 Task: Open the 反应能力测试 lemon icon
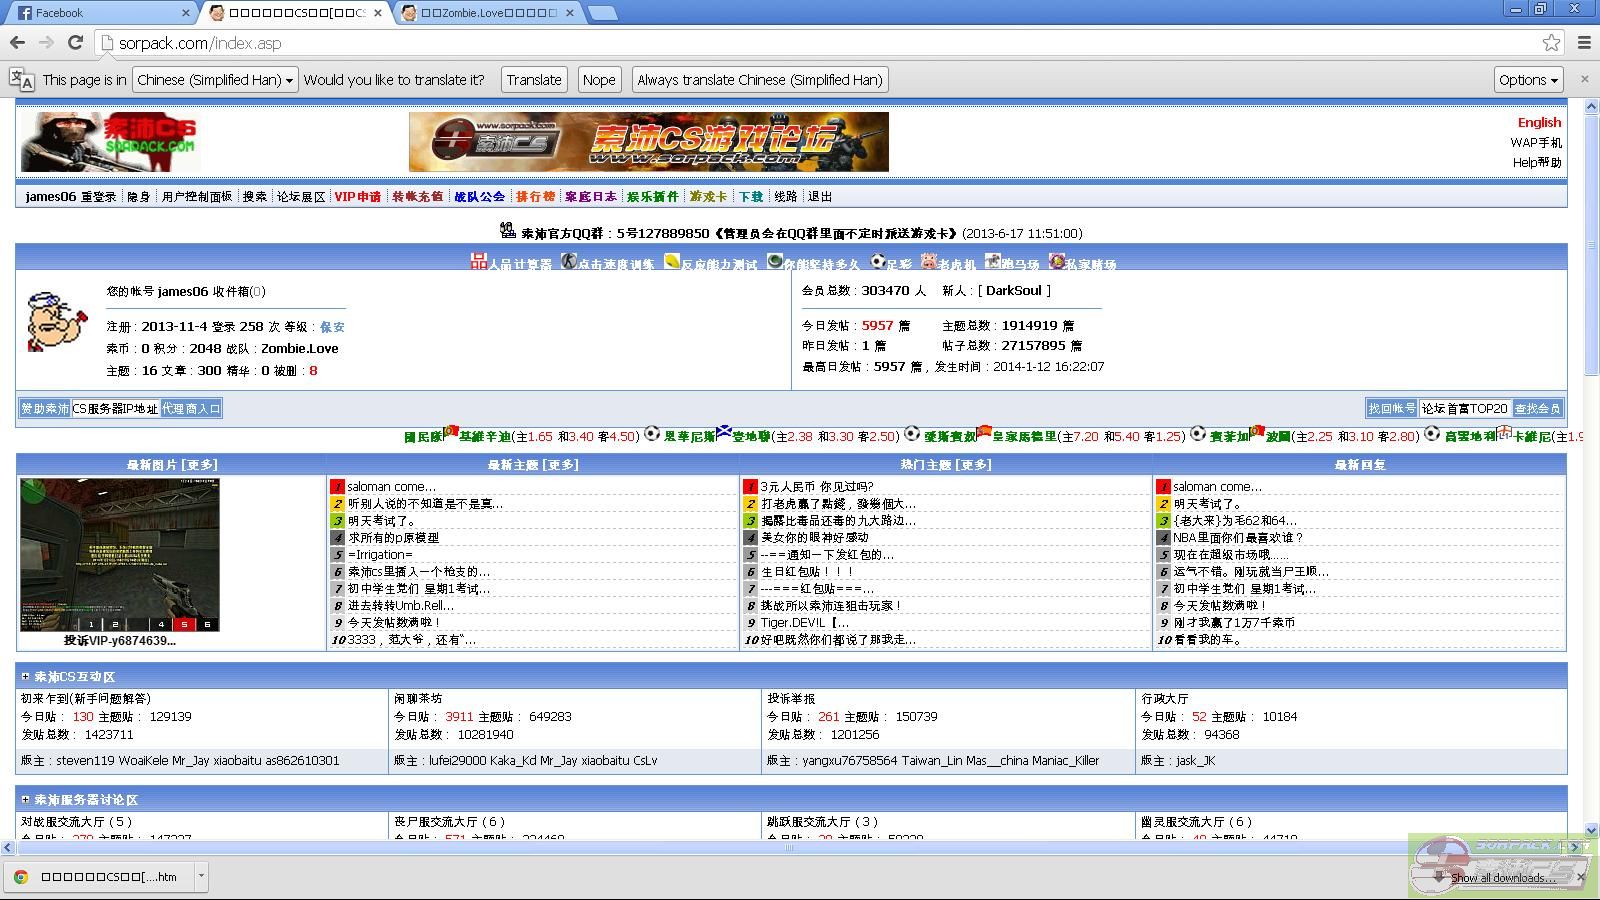[x=670, y=262]
